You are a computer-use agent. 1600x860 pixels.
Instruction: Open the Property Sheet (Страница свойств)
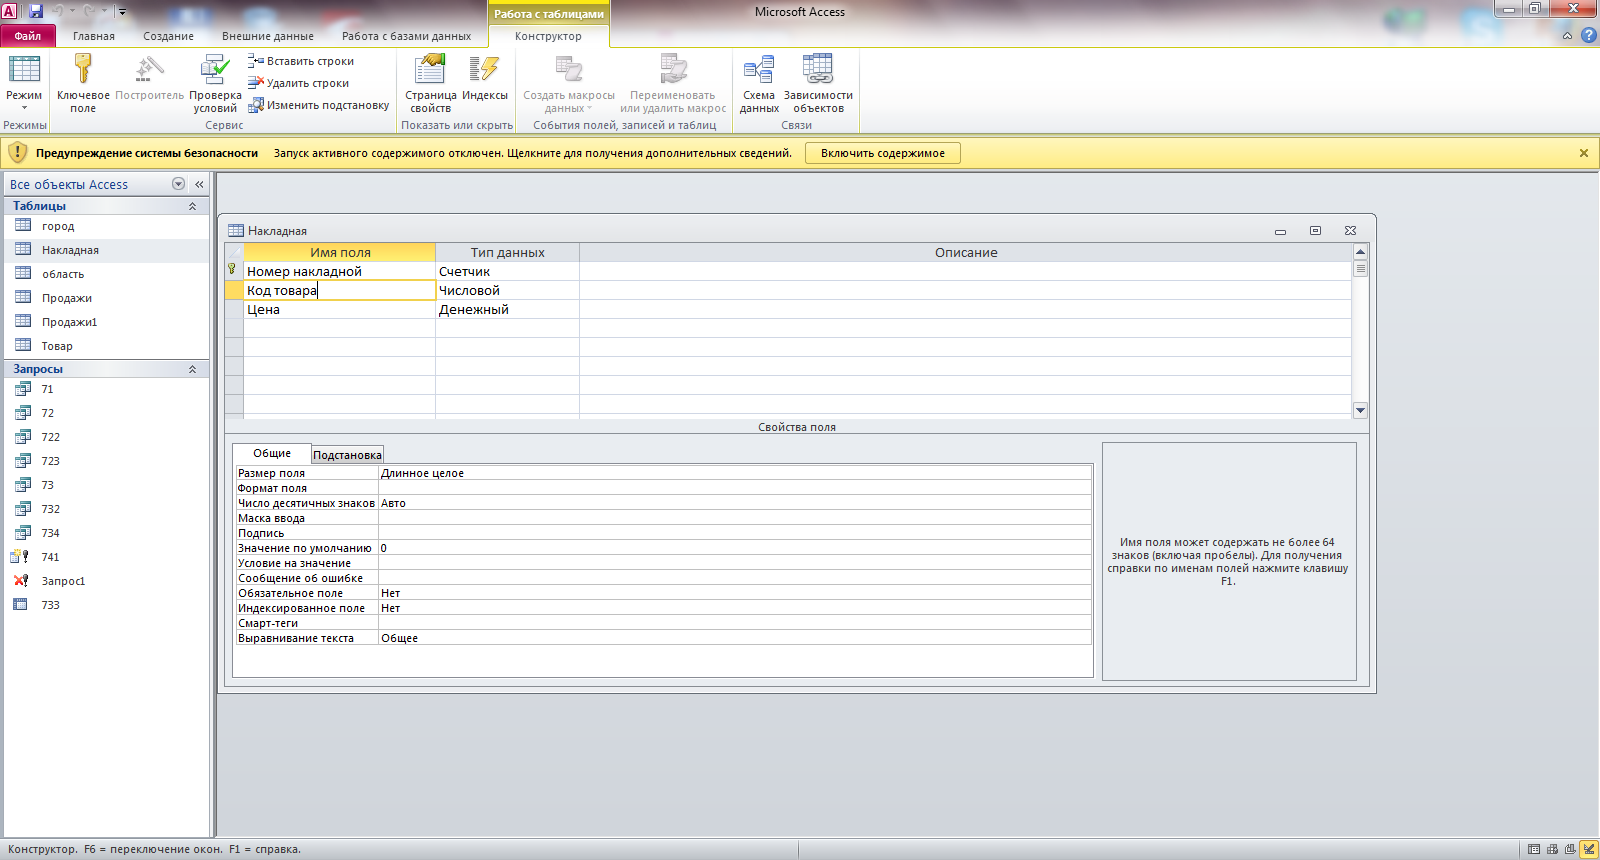430,70
